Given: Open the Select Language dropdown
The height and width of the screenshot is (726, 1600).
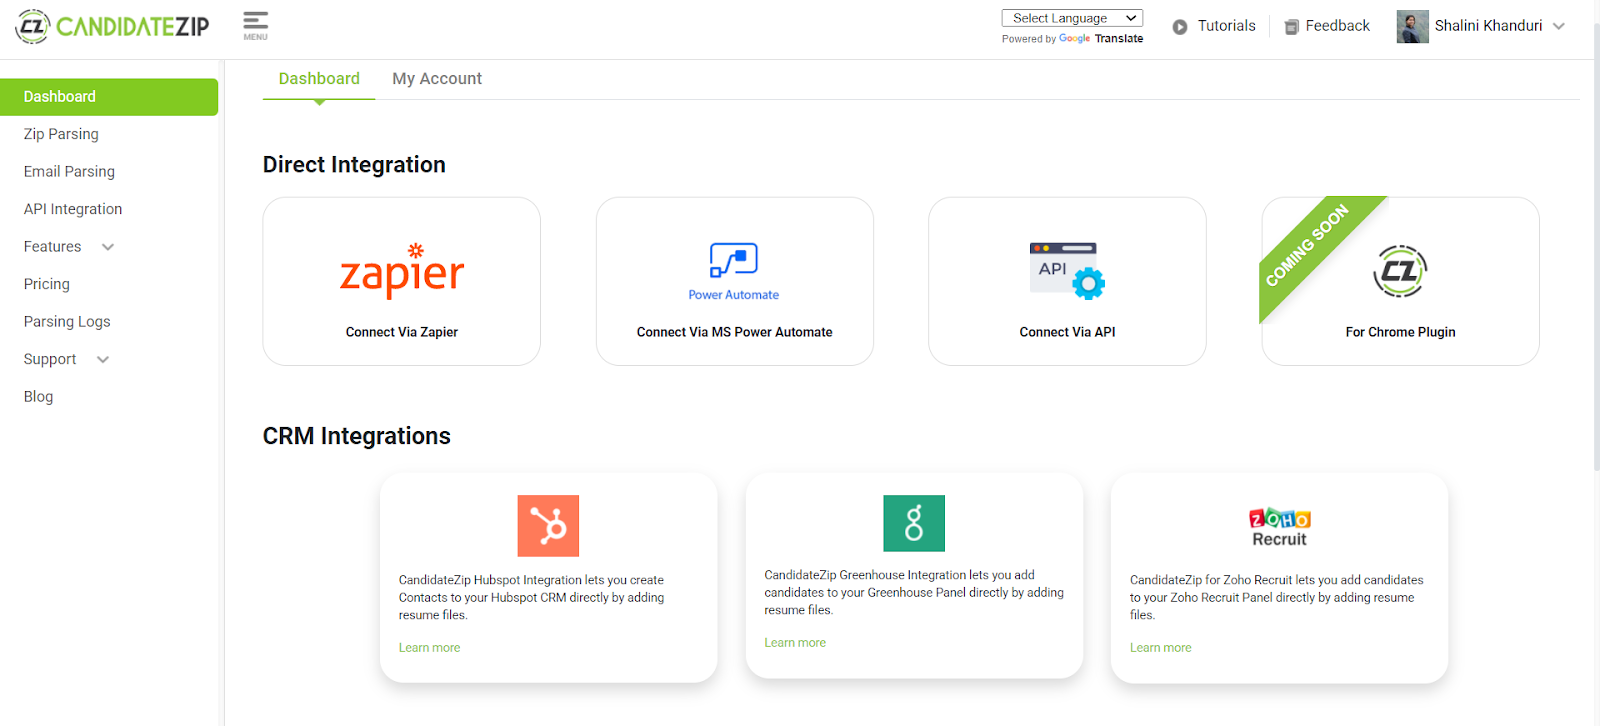Looking at the screenshot, I should point(1072,18).
